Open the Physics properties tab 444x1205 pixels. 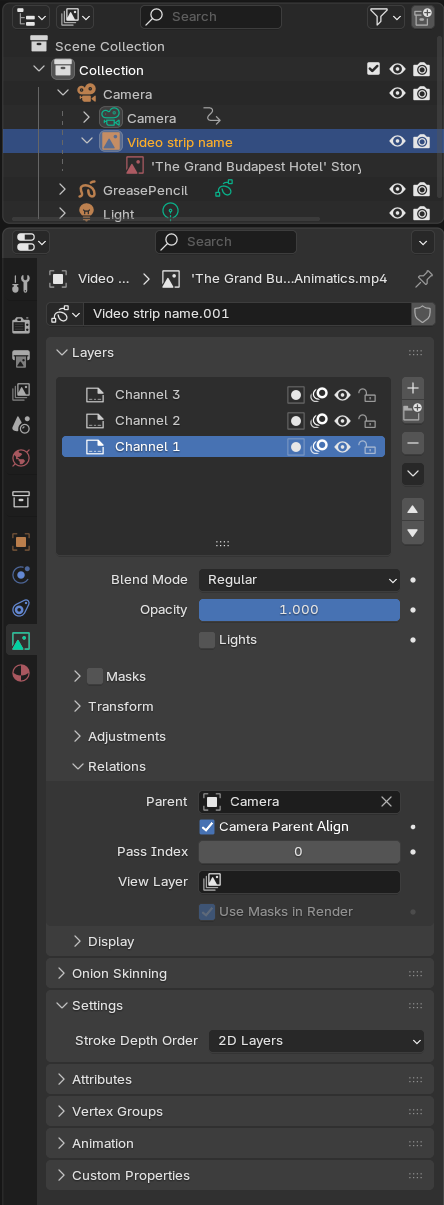(x=21, y=574)
